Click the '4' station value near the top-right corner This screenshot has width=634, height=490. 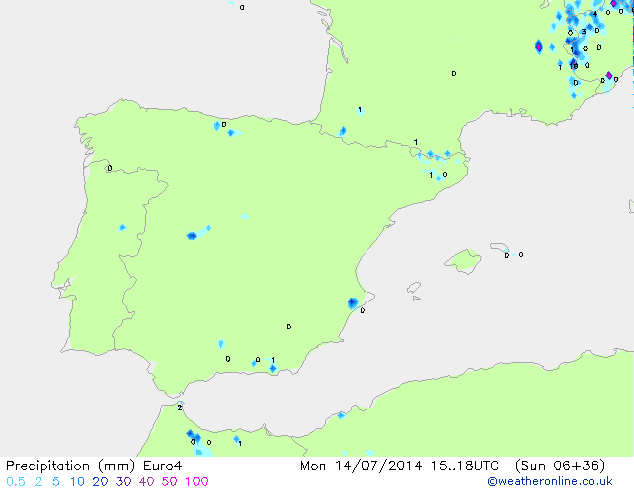pyautogui.click(x=594, y=14)
